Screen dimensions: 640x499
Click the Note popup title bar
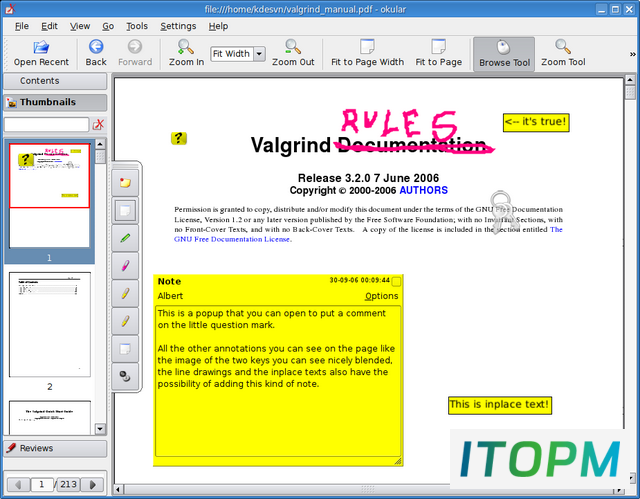tap(278, 281)
